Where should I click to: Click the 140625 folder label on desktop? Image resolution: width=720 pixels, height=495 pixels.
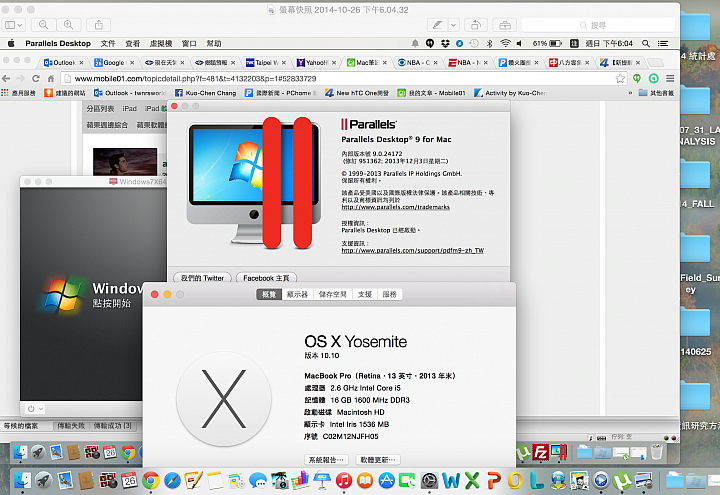(696, 352)
